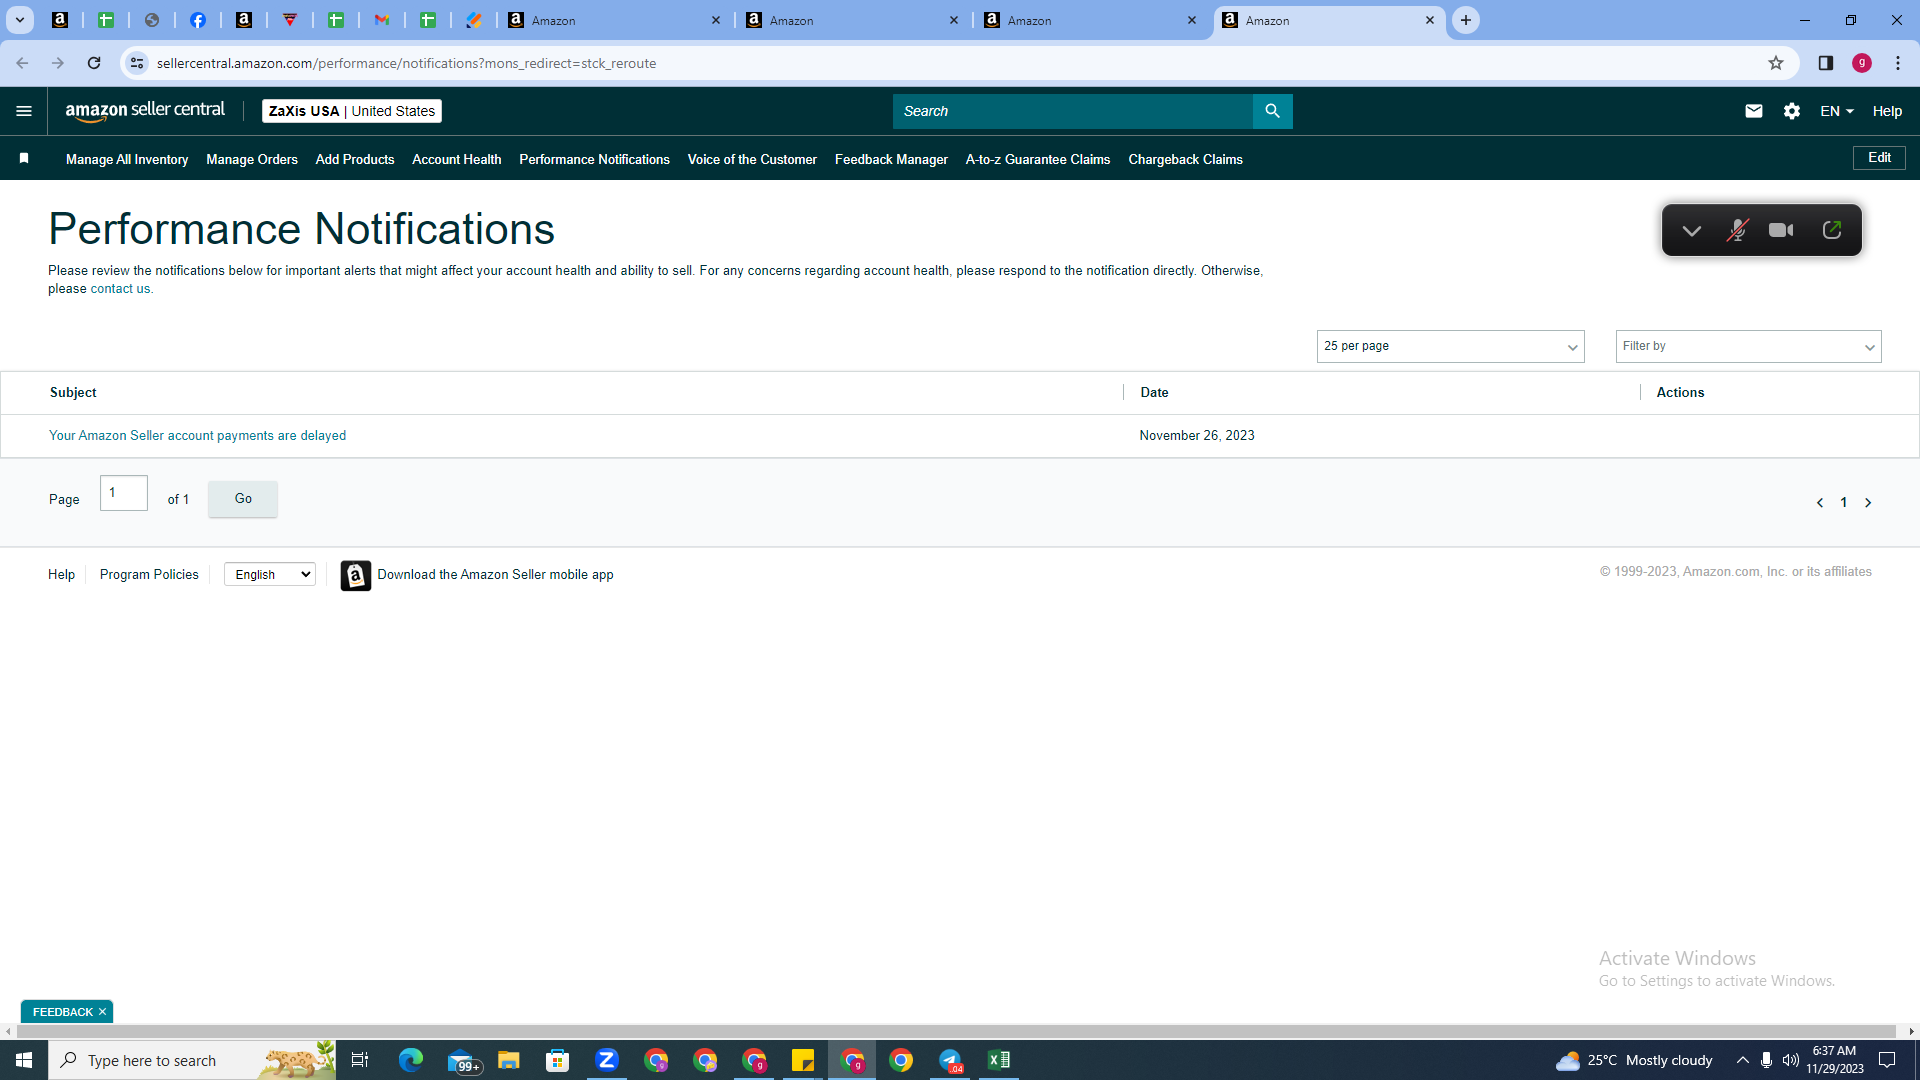The width and height of the screenshot is (1920, 1080).
Task: Open the ZaXis USA account switcher
Action: tap(352, 111)
